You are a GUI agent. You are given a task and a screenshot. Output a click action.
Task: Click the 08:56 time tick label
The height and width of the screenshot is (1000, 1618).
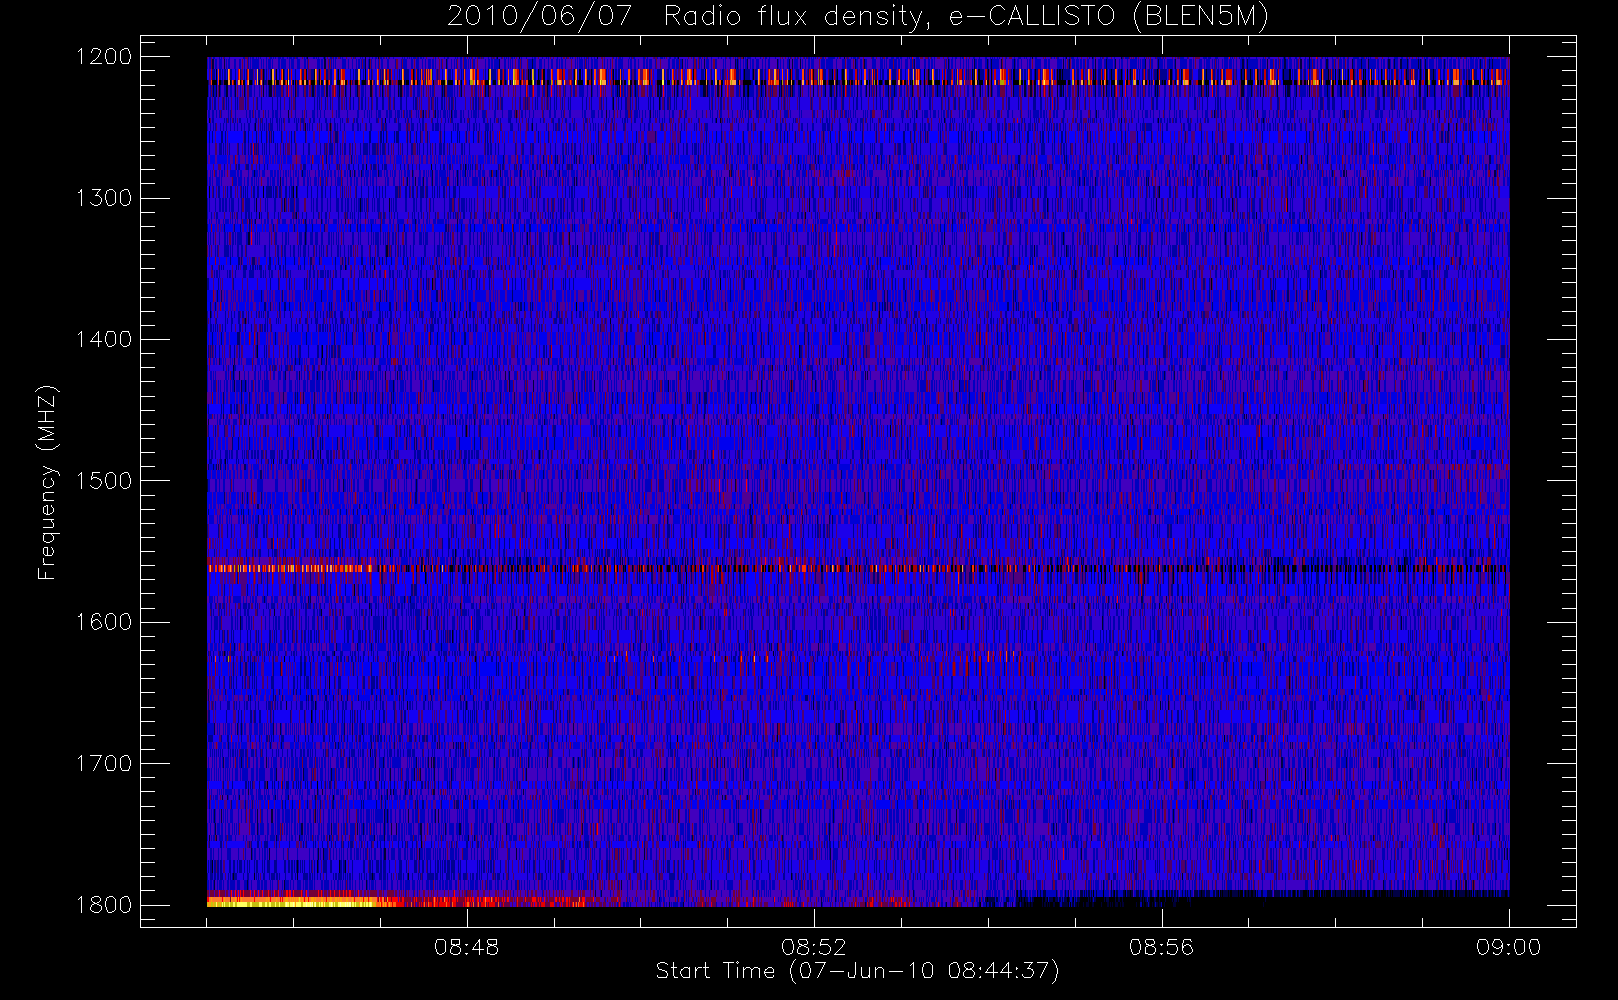click(1161, 947)
